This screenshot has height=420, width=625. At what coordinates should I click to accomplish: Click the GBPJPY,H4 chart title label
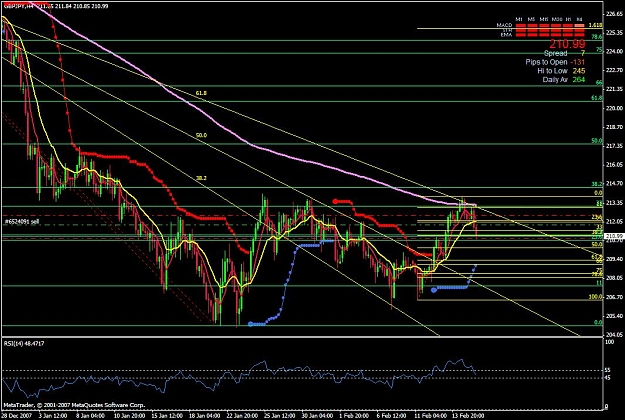coord(18,6)
